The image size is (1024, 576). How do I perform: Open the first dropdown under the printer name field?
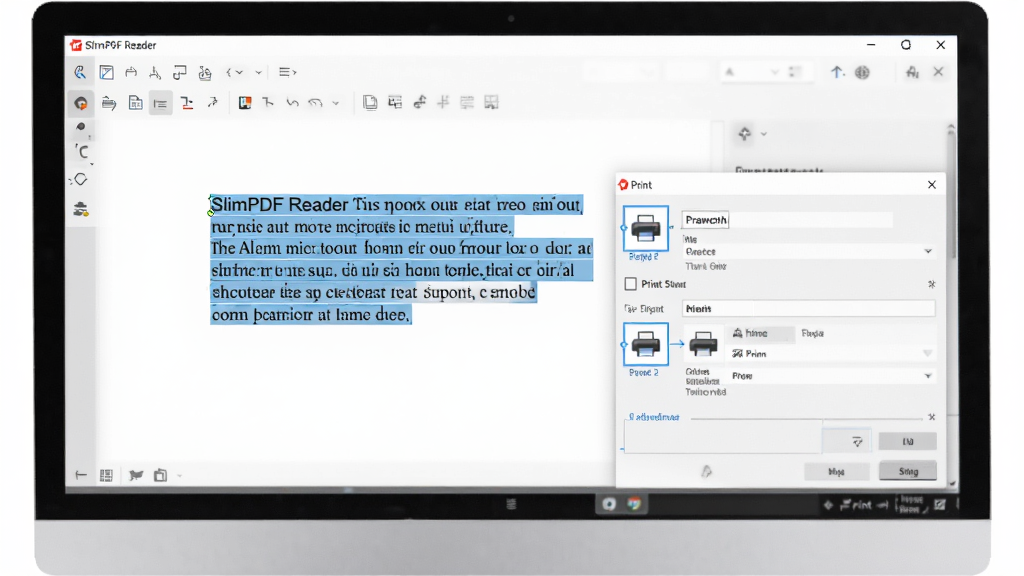(808, 251)
